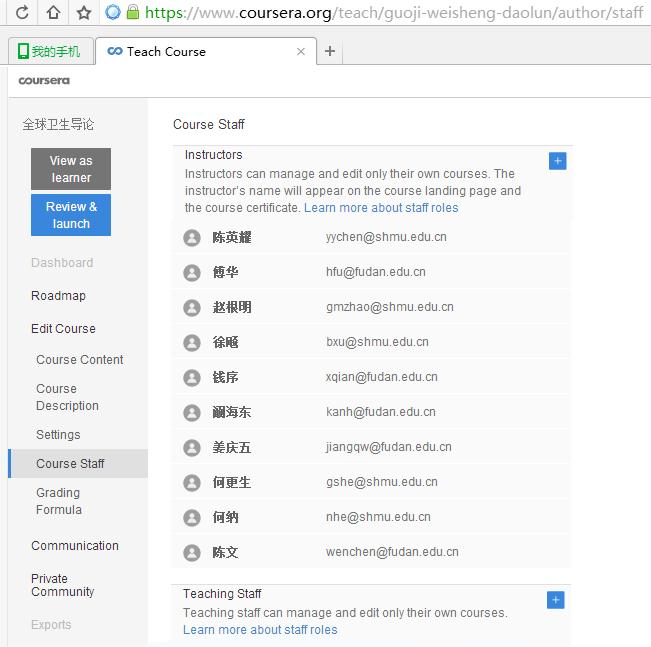This screenshot has height=647, width=651.
Task: Click the course title 全球卫生导论
Action: point(58,124)
